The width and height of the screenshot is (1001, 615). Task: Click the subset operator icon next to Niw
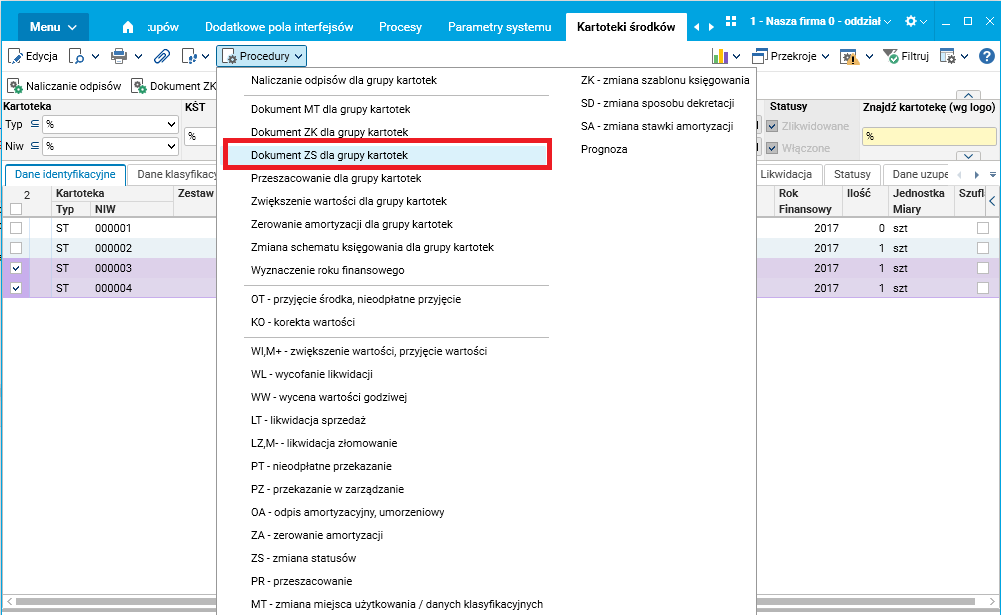(x=34, y=146)
